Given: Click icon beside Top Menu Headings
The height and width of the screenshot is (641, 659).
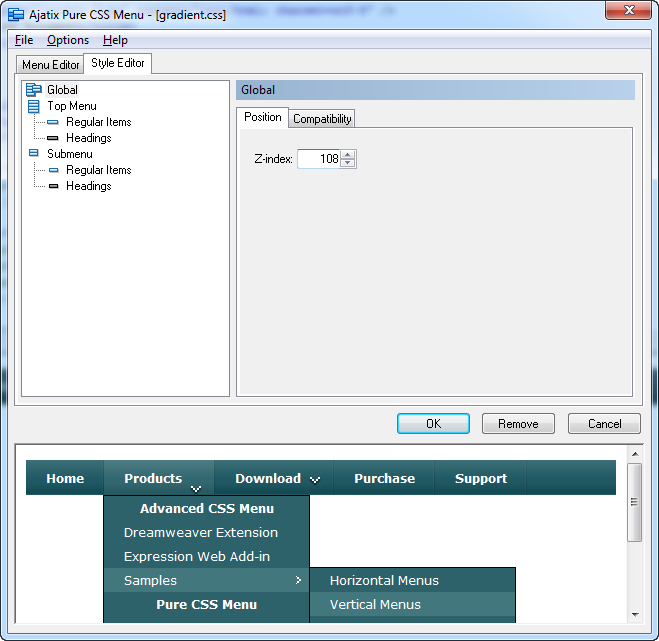Looking at the screenshot, I should tap(53, 138).
